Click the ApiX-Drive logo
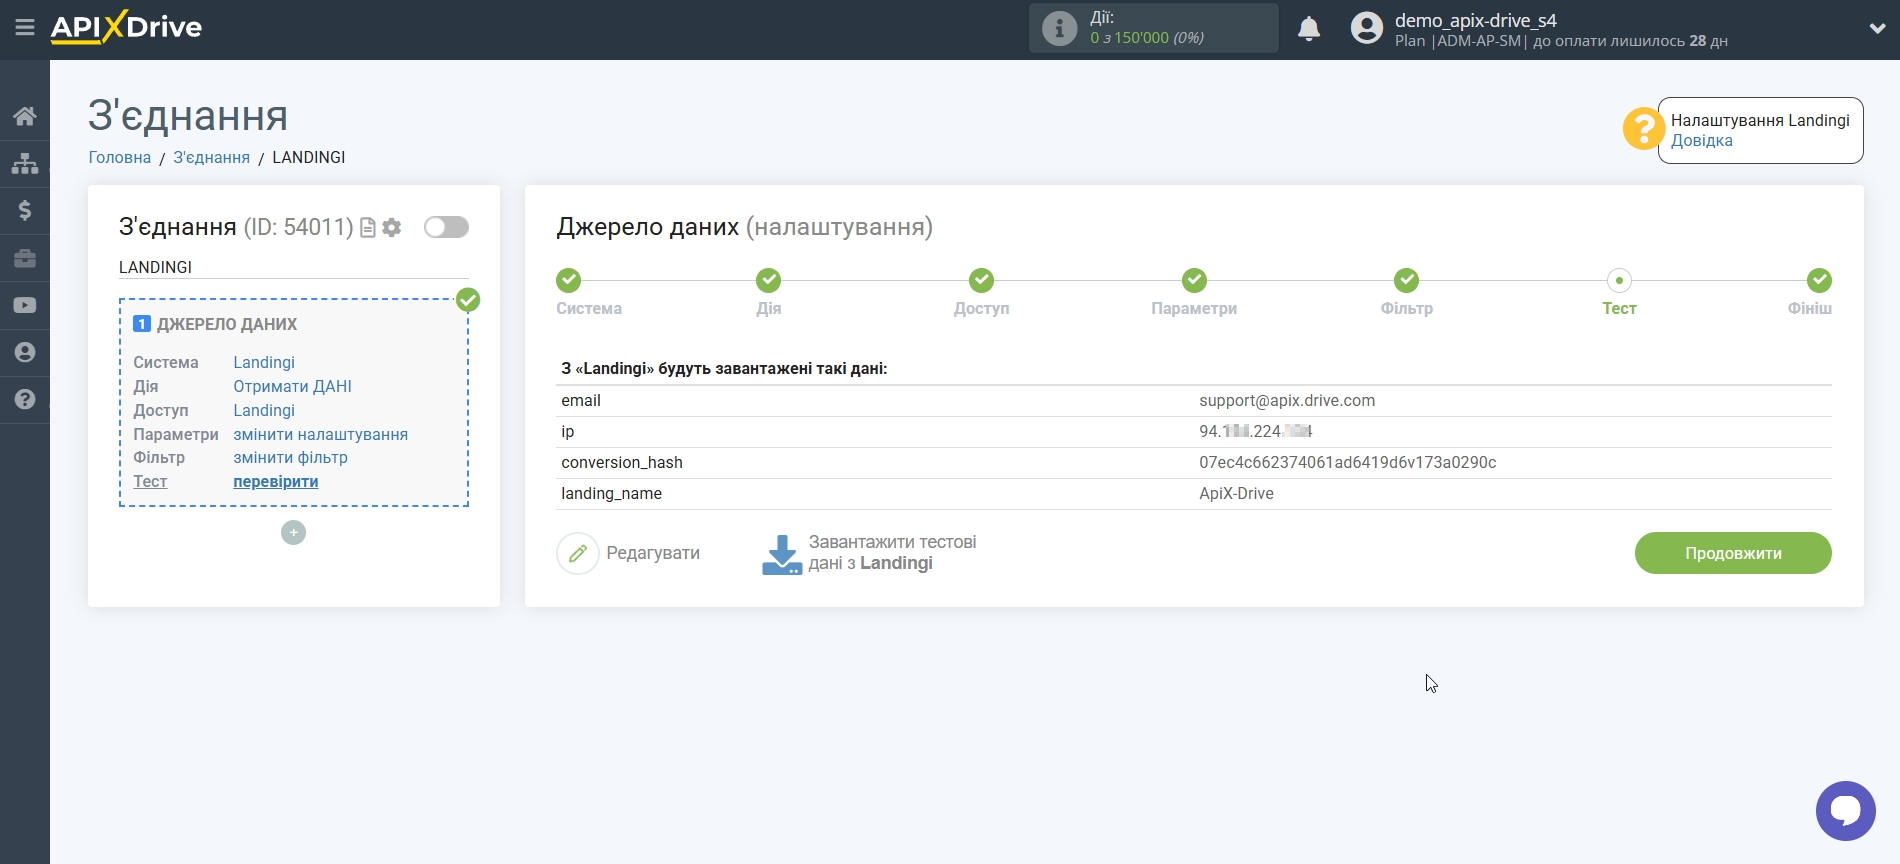The image size is (1900, 864). (x=126, y=27)
